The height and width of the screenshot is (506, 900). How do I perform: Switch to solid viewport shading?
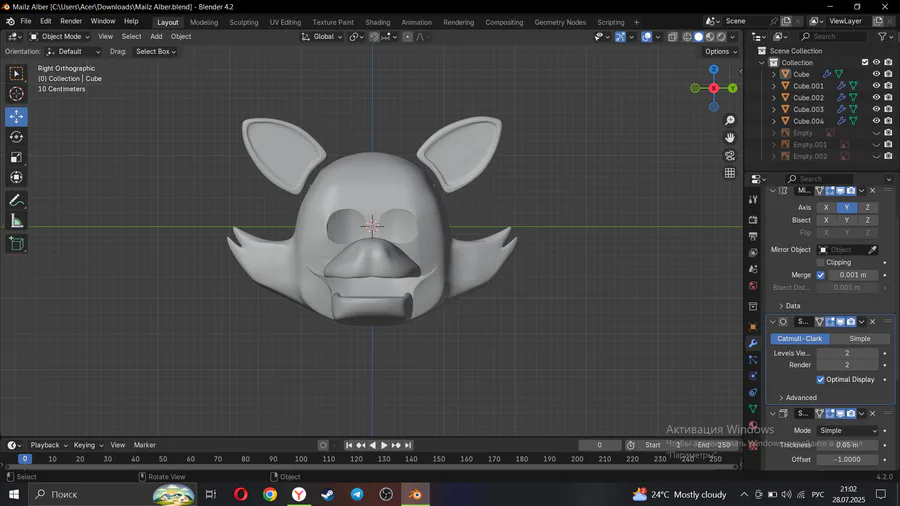click(699, 37)
